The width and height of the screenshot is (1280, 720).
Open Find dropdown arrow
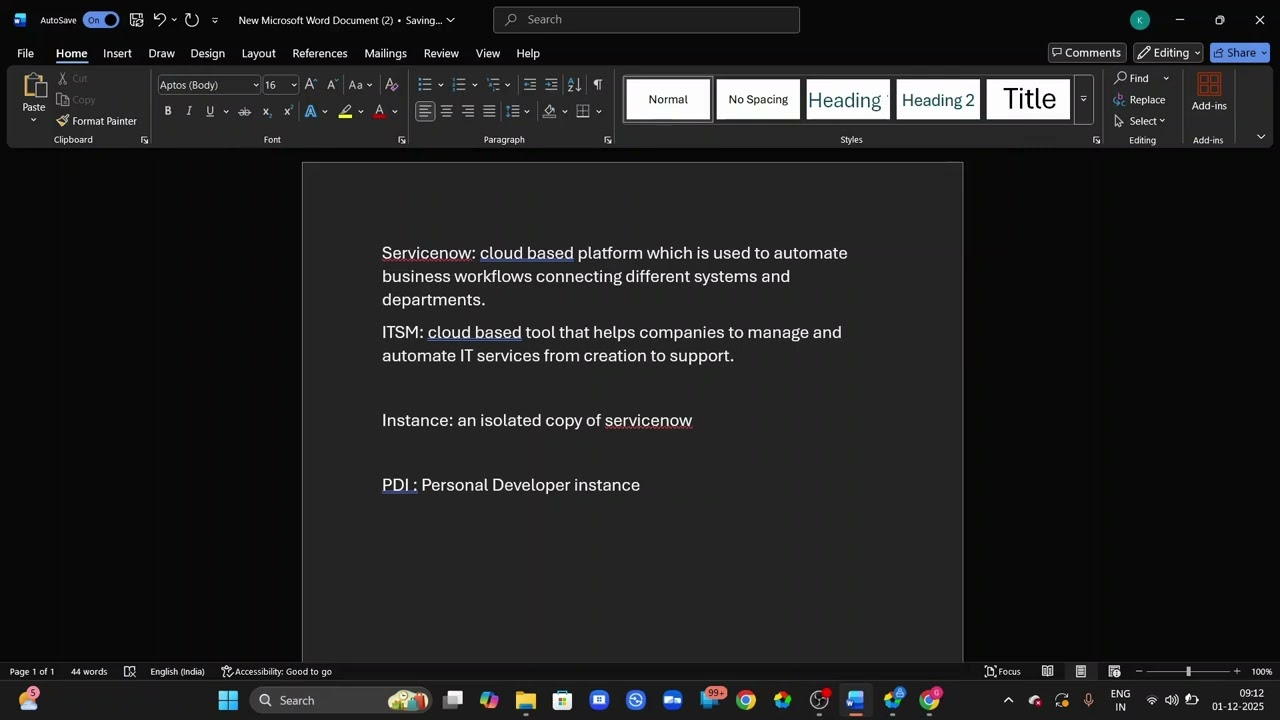[1165, 78]
